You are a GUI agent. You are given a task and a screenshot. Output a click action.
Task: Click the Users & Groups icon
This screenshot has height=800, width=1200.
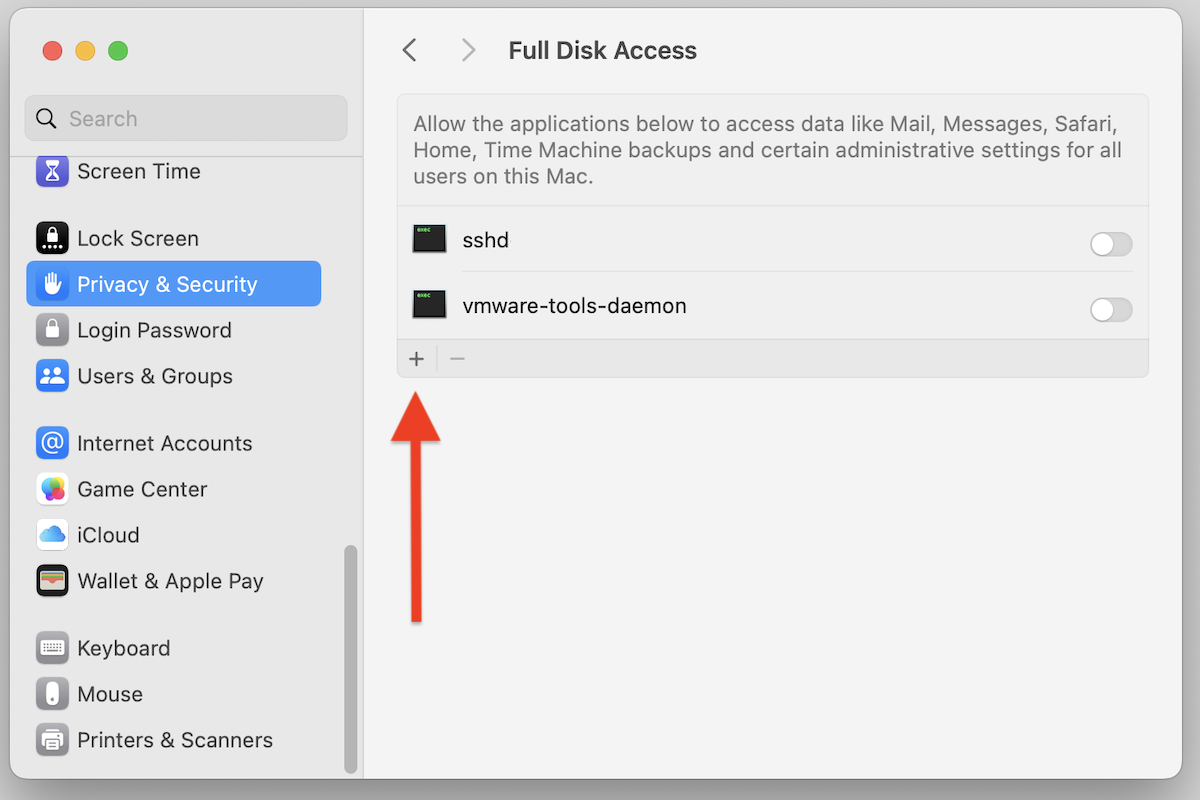52,376
